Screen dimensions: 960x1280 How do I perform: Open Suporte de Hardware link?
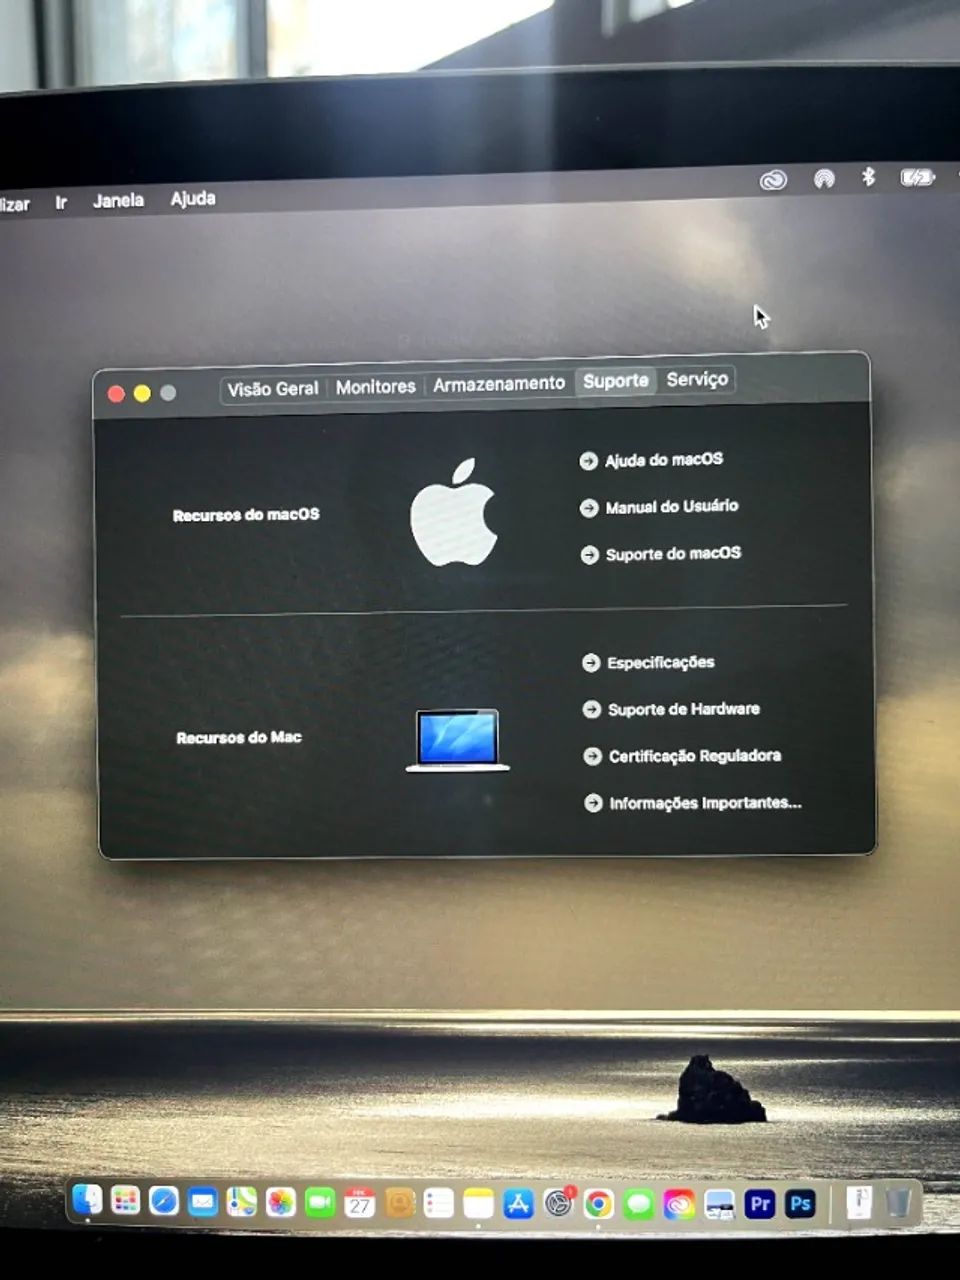671,709
